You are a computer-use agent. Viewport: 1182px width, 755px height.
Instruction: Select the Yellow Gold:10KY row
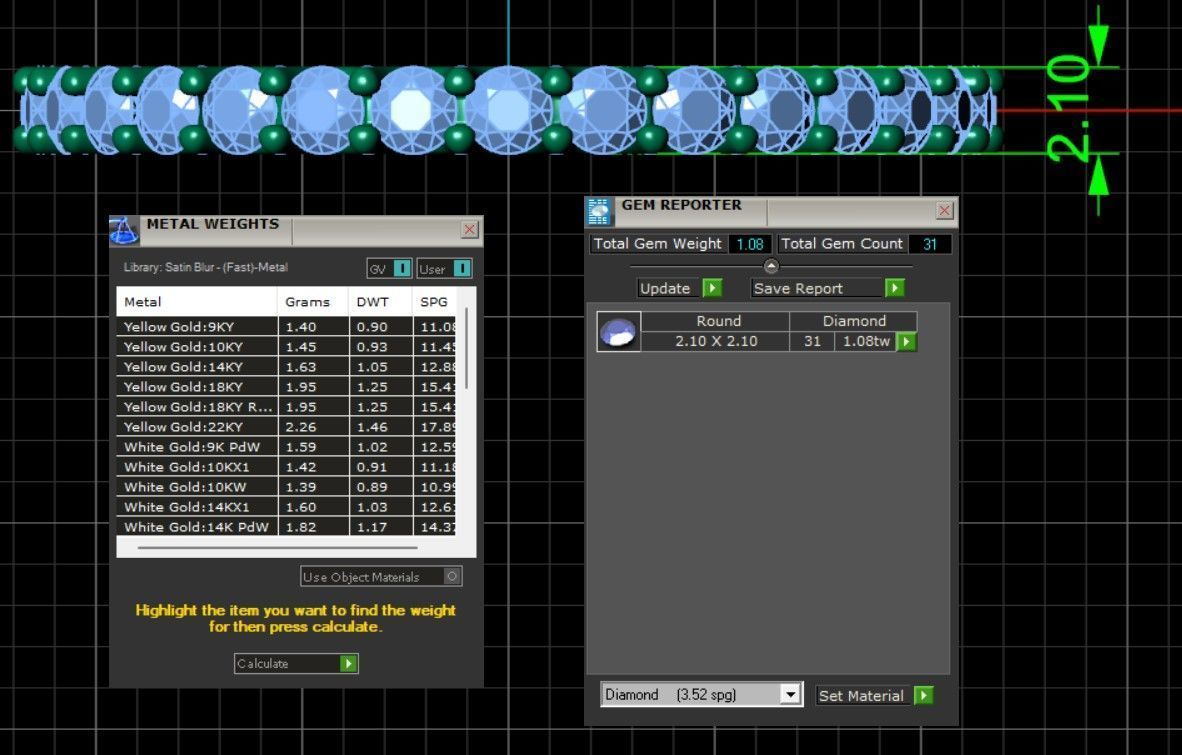coord(286,347)
